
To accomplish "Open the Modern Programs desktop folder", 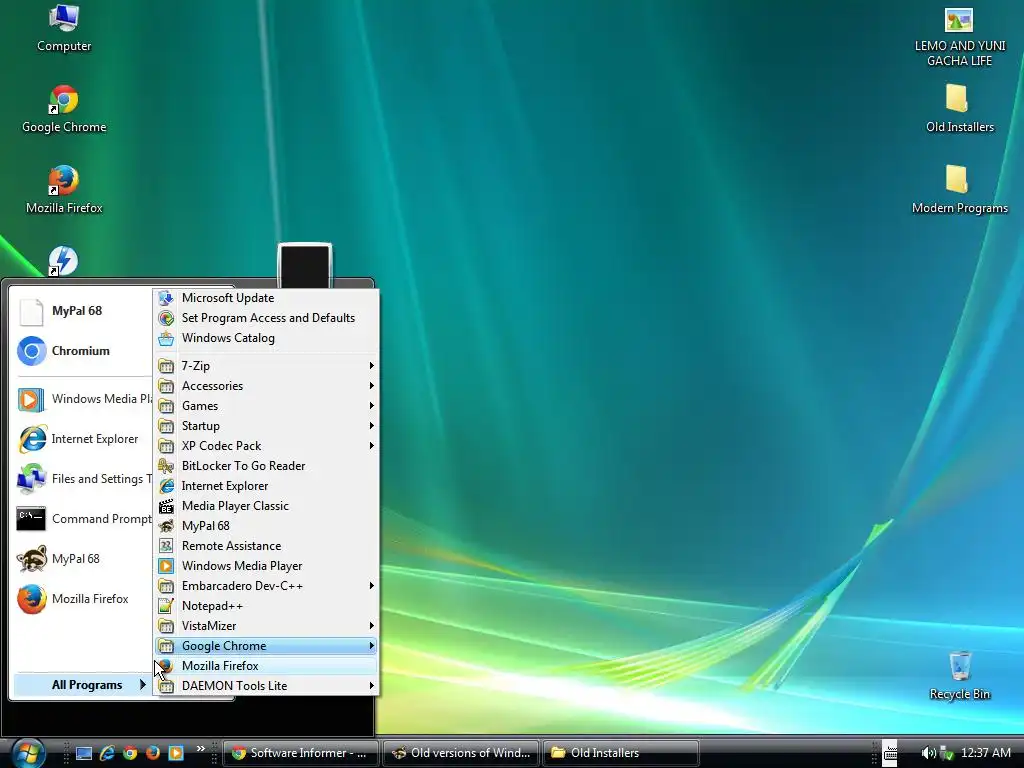I will pyautogui.click(x=959, y=189).
